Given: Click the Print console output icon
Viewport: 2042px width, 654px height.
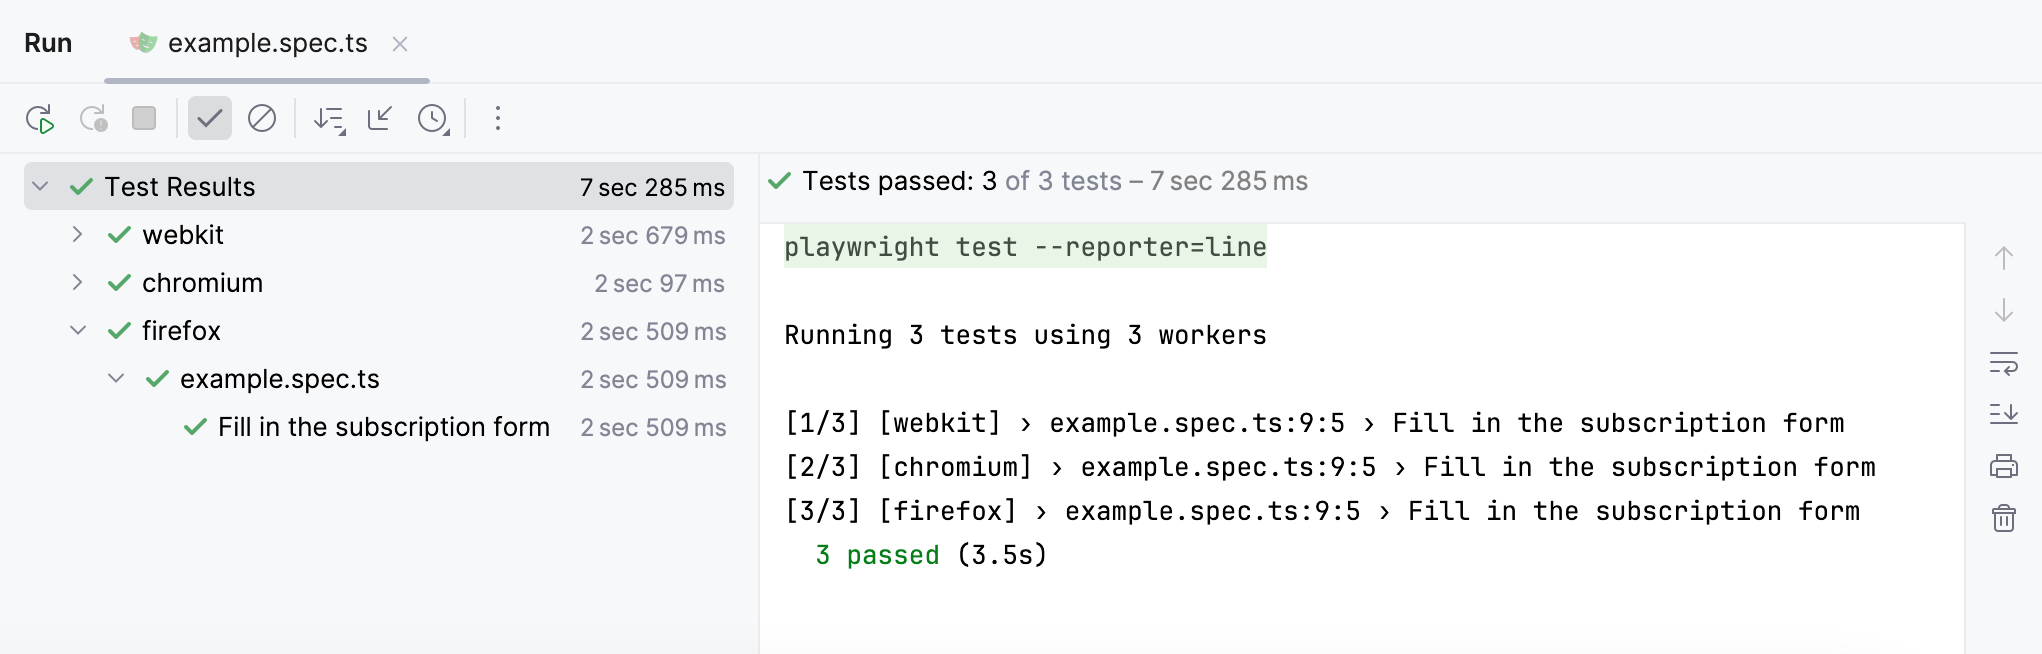Looking at the screenshot, I should [2004, 466].
